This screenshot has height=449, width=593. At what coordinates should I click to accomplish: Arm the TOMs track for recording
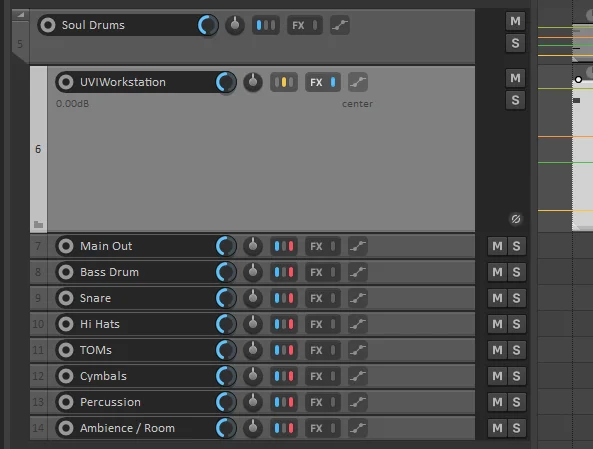coord(66,350)
